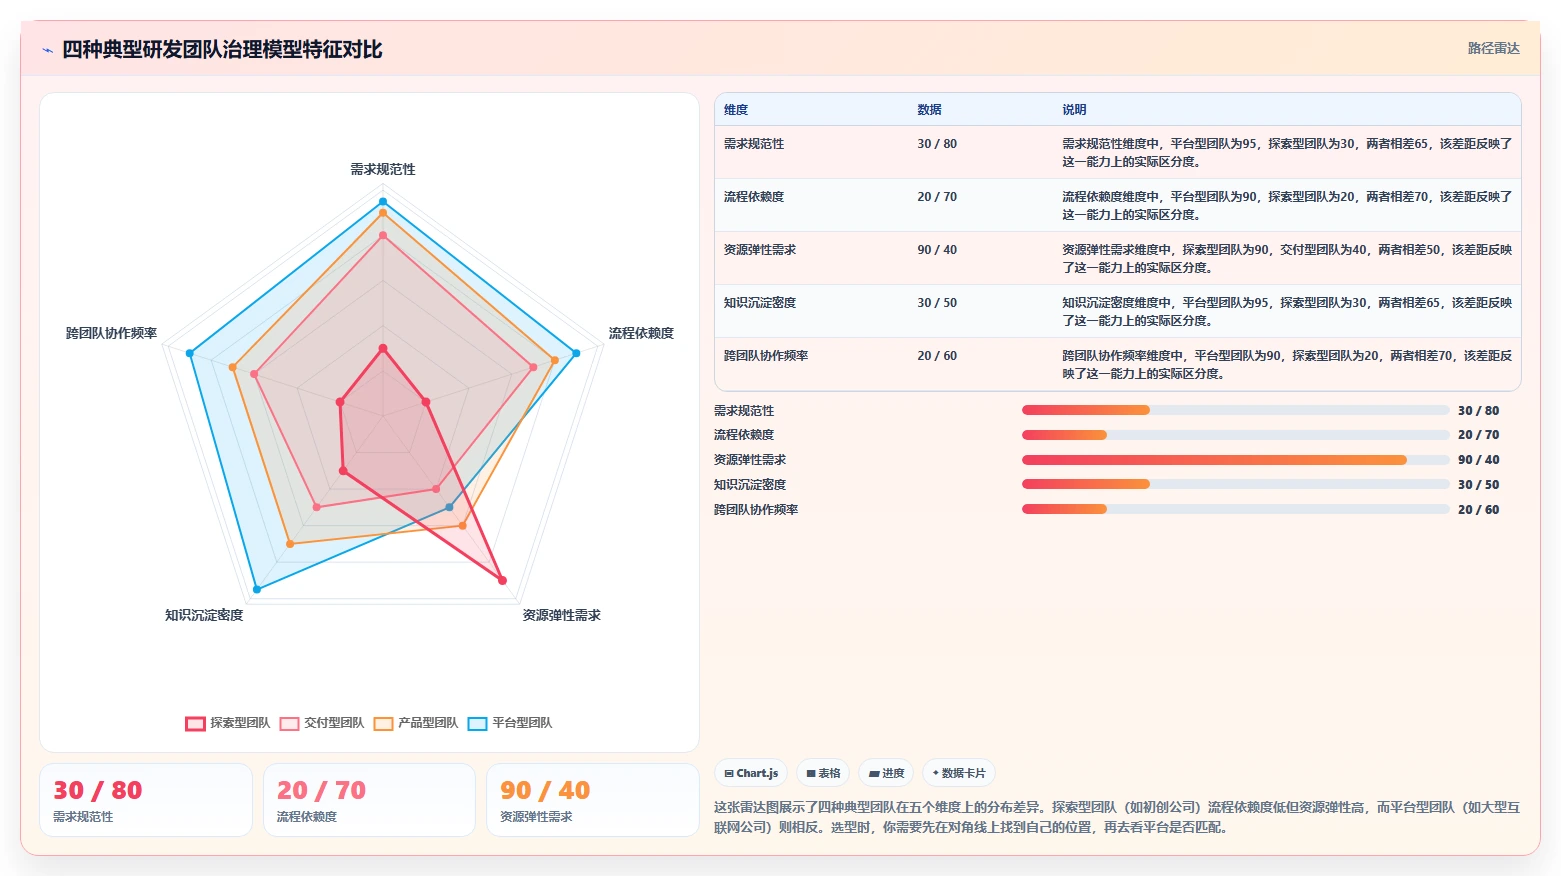Click the 跨团队协作频率 description text in the table

1287,365
